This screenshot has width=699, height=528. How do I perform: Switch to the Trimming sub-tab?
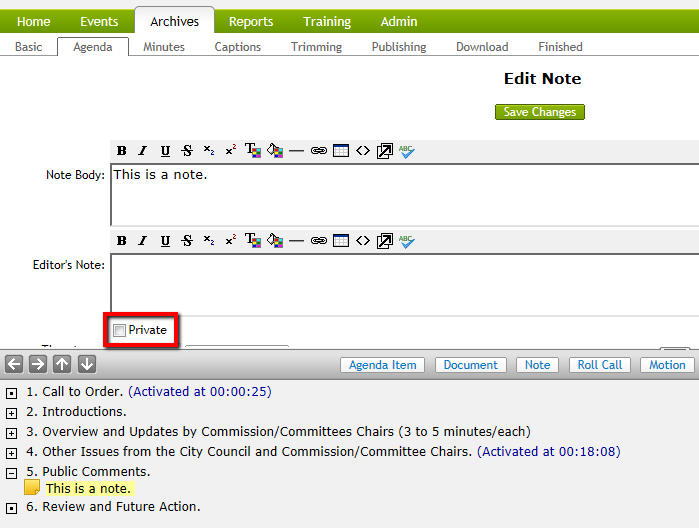coord(317,47)
